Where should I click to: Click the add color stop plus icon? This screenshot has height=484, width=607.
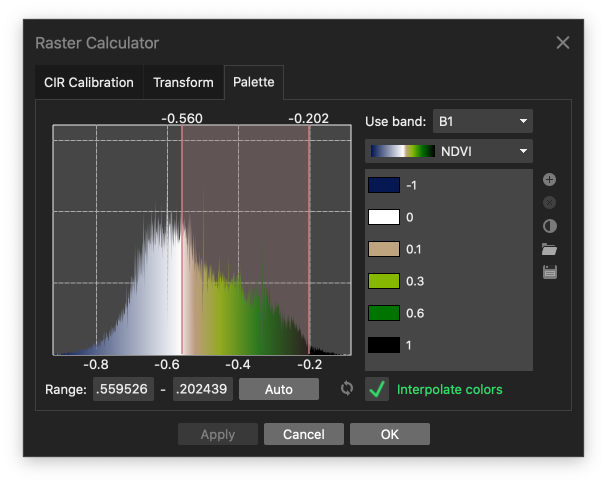[549, 180]
